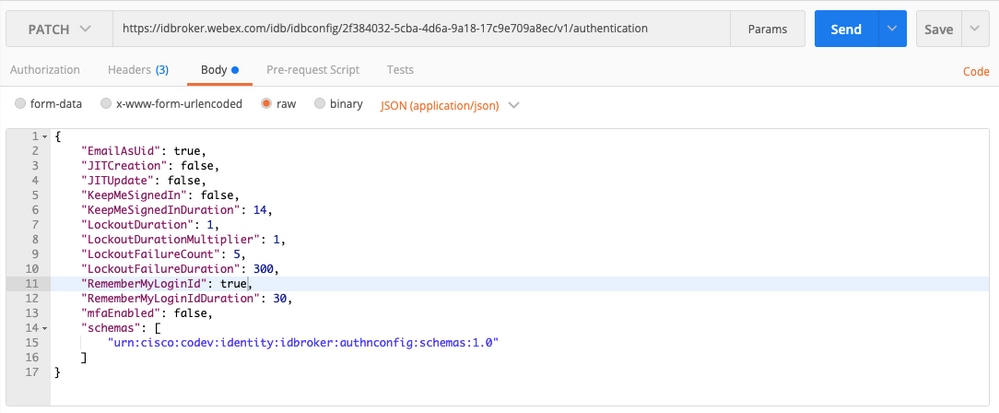Select the x-www-form-urlencoded radio option
This screenshot has width=999, height=413.
106,104
